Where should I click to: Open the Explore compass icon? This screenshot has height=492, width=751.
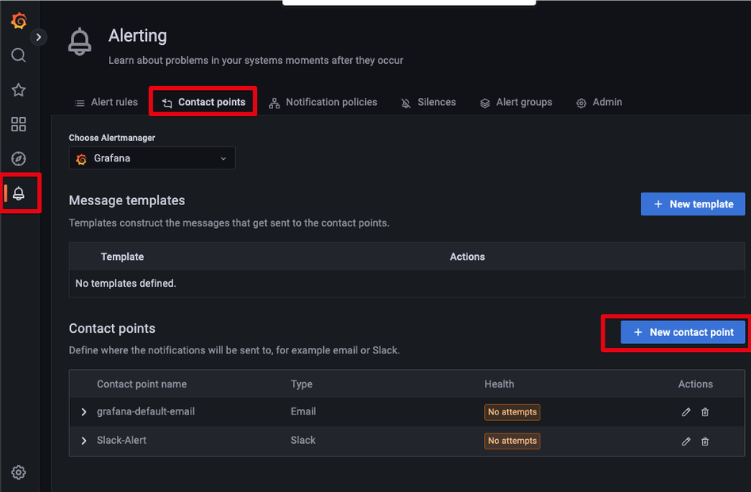coord(19,159)
